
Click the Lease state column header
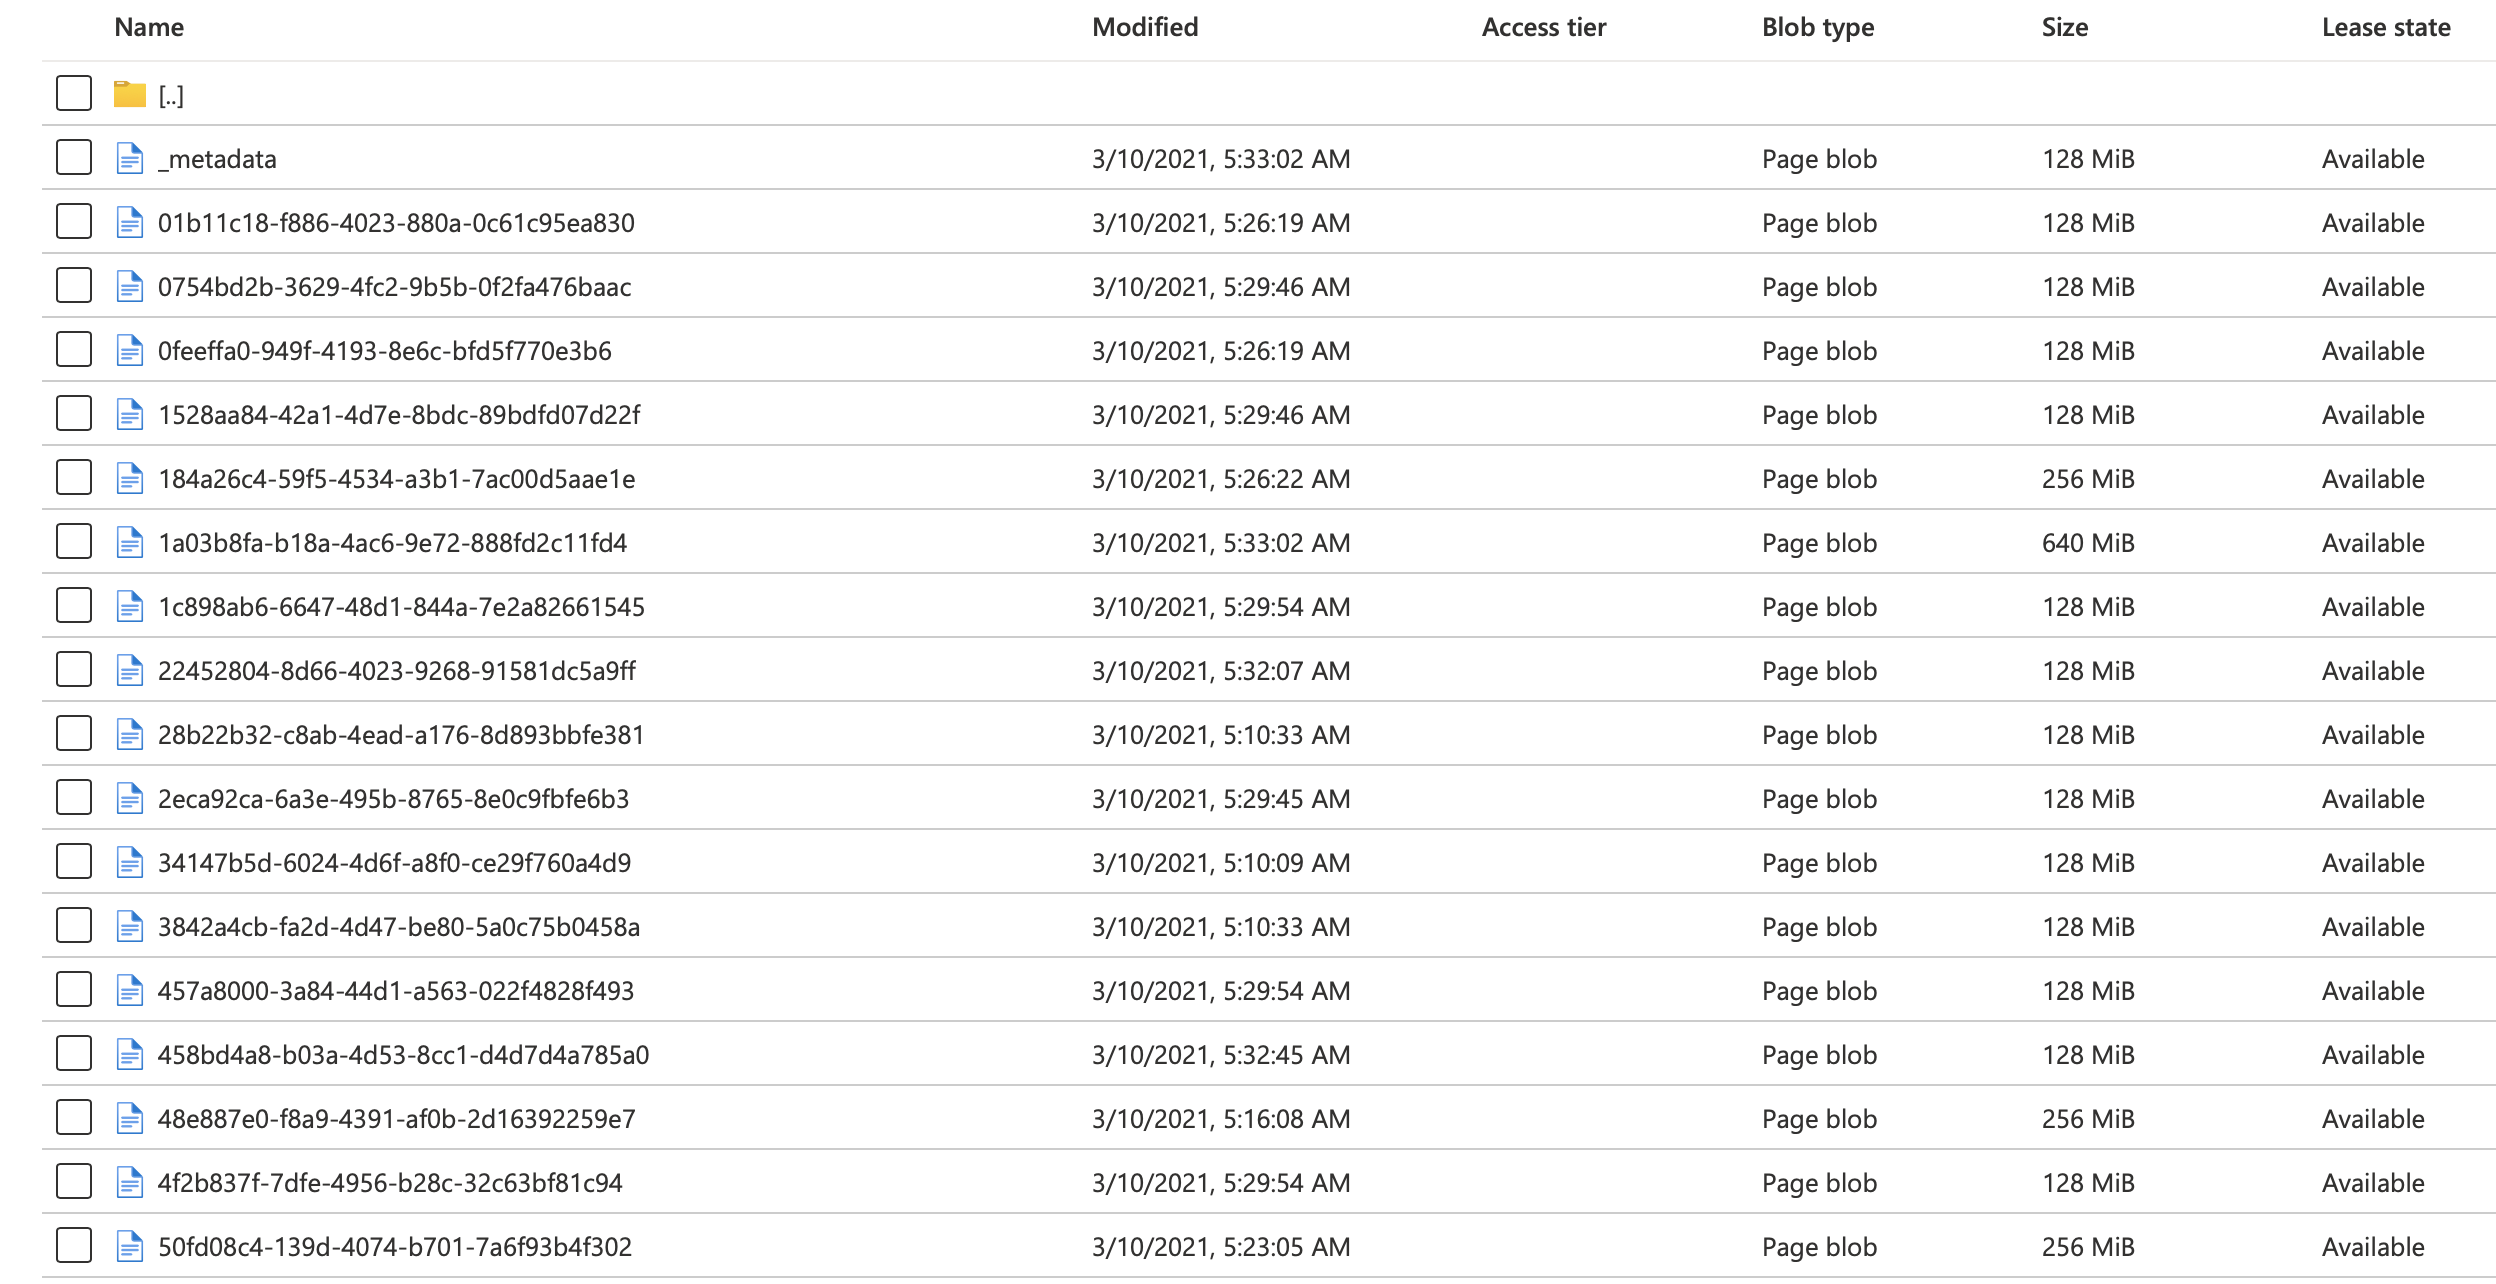pos(2385,28)
